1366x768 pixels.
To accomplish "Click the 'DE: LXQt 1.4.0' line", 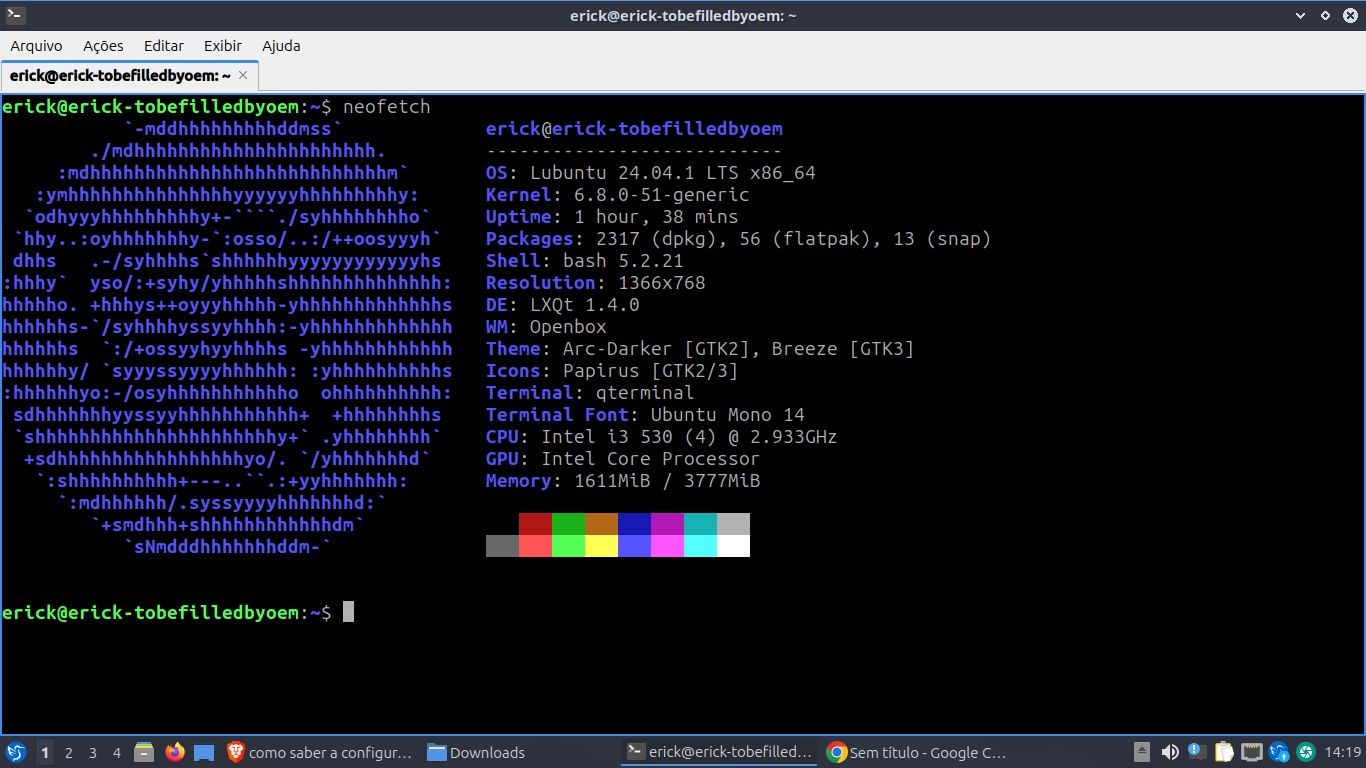I will [x=563, y=305].
